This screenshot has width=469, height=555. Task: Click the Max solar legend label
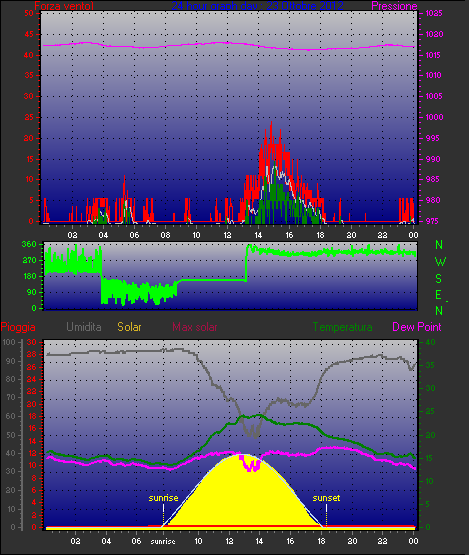195,327
